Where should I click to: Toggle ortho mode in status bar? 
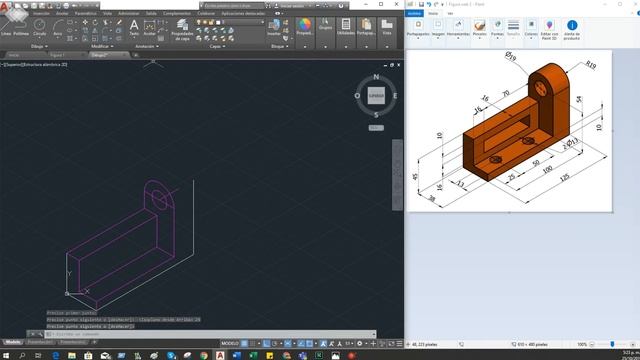pyautogui.click(x=266, y=344)
